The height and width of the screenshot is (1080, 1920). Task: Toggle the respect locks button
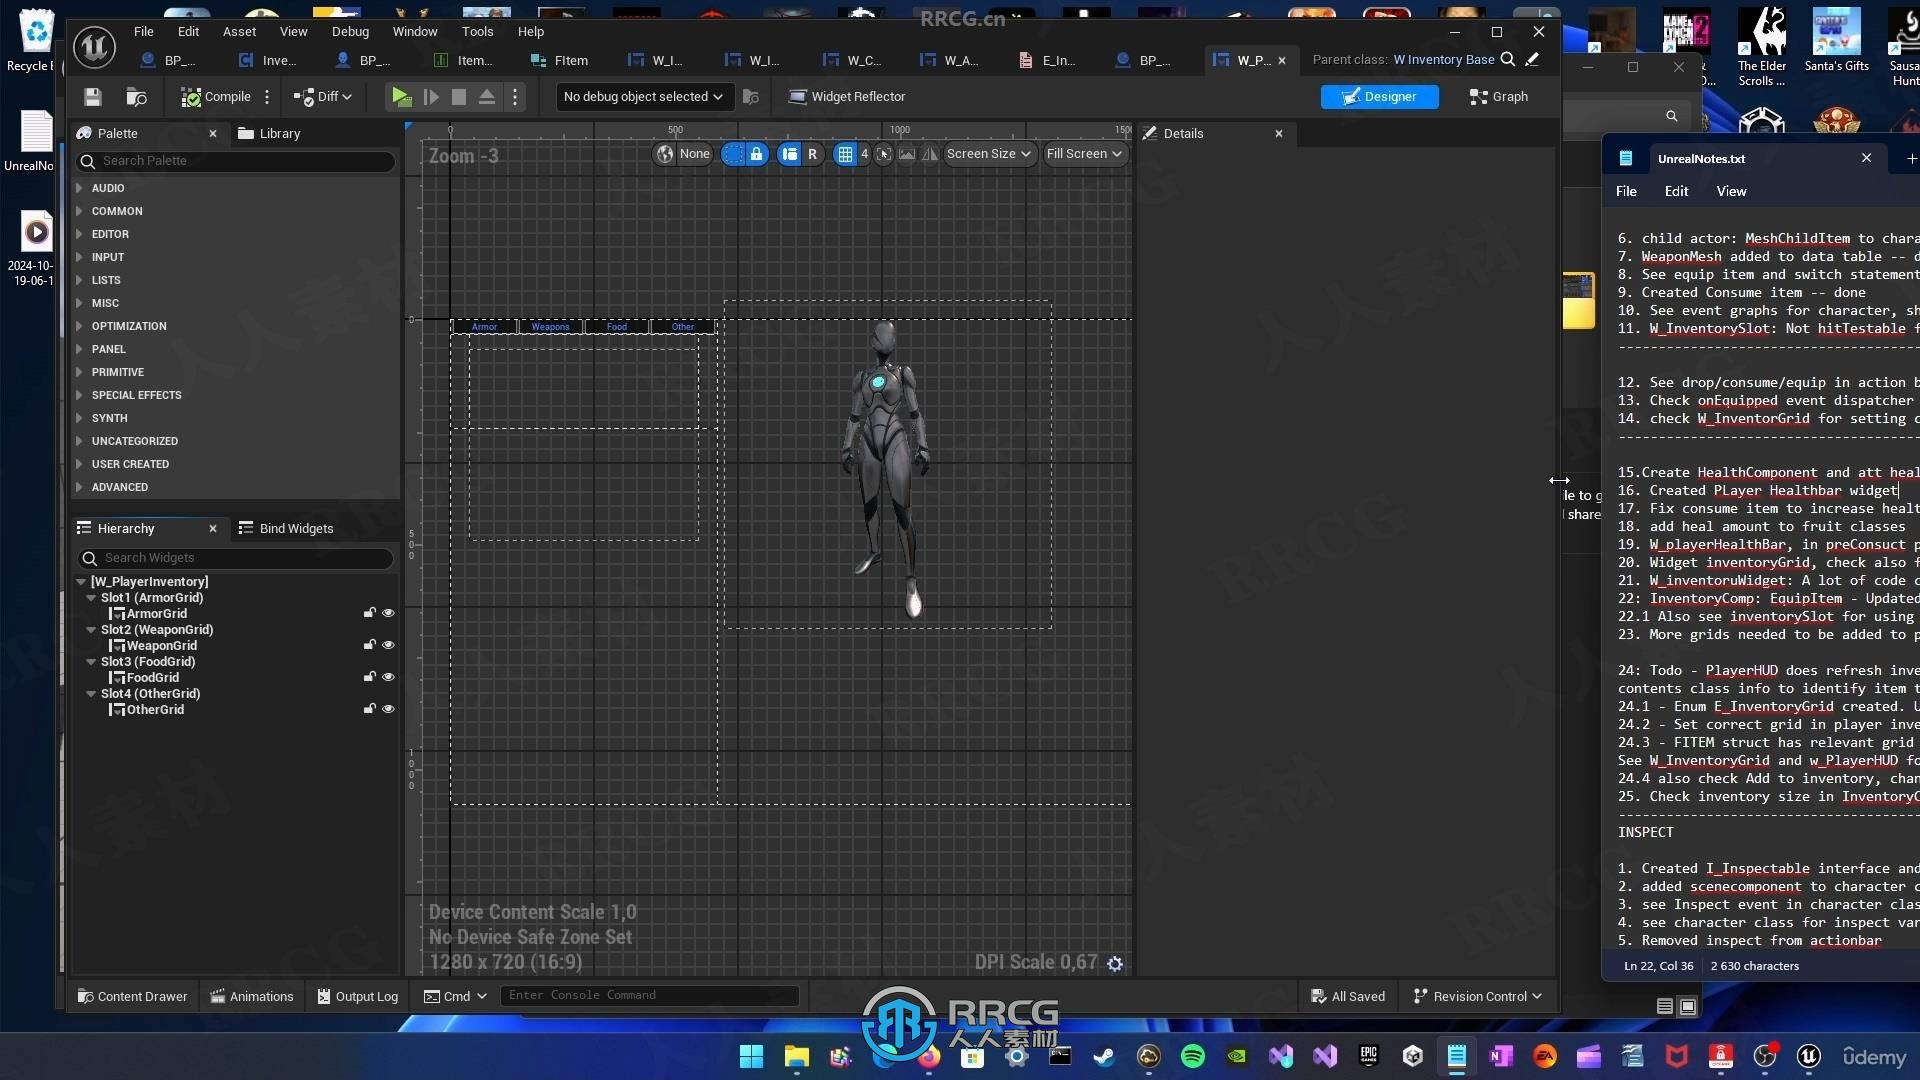pyautogui.click(x=757, y=154)
